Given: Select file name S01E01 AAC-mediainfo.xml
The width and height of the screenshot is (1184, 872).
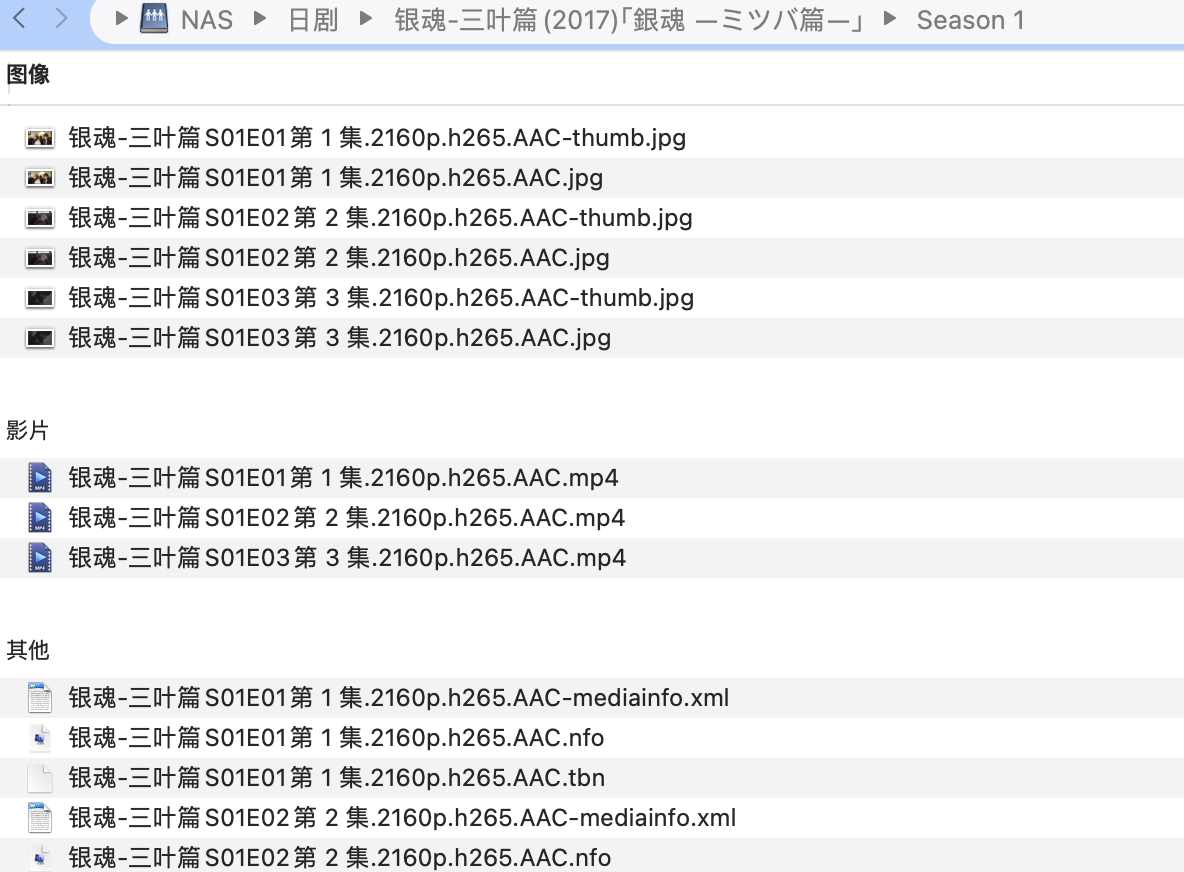Looking at the screenshot, I should [x=398, y=697].
